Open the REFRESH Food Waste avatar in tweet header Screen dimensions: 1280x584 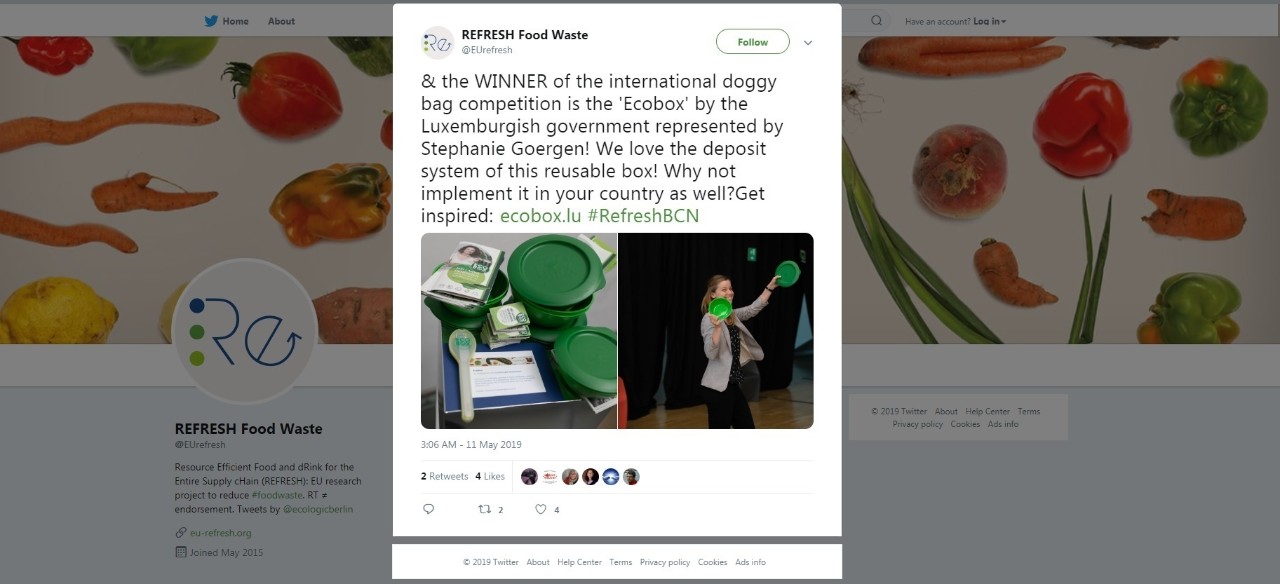point(438,43)
